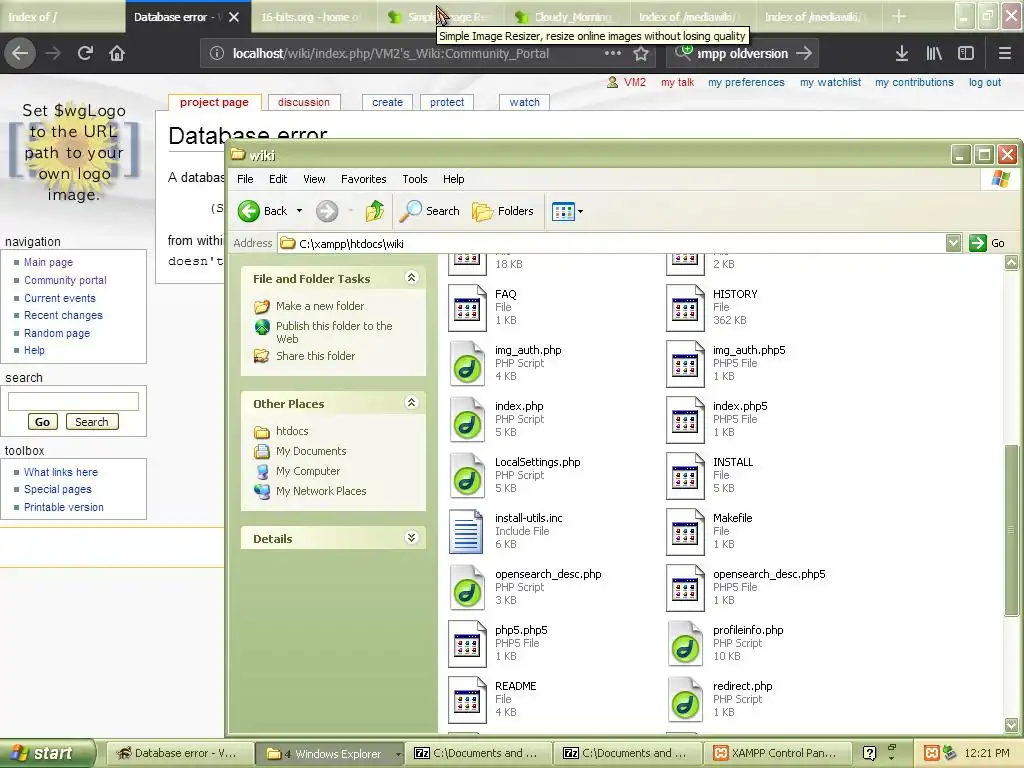Reload the page in Firefox
The width and height of the screenshot is (1024, 768).
click(85, 53)
